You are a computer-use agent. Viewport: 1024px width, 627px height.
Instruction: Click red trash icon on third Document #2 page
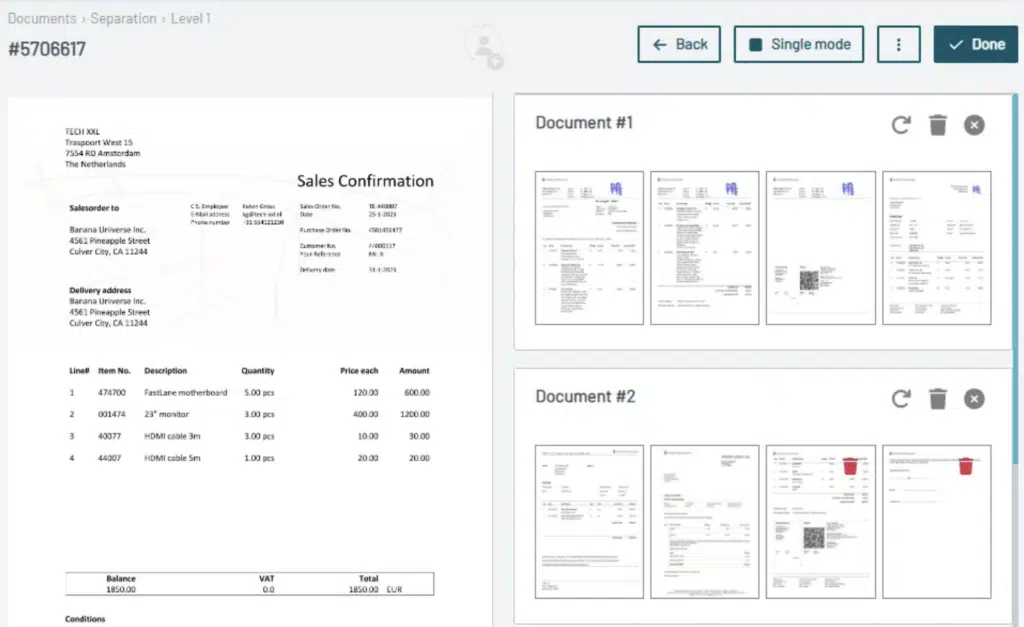[850, 466]
